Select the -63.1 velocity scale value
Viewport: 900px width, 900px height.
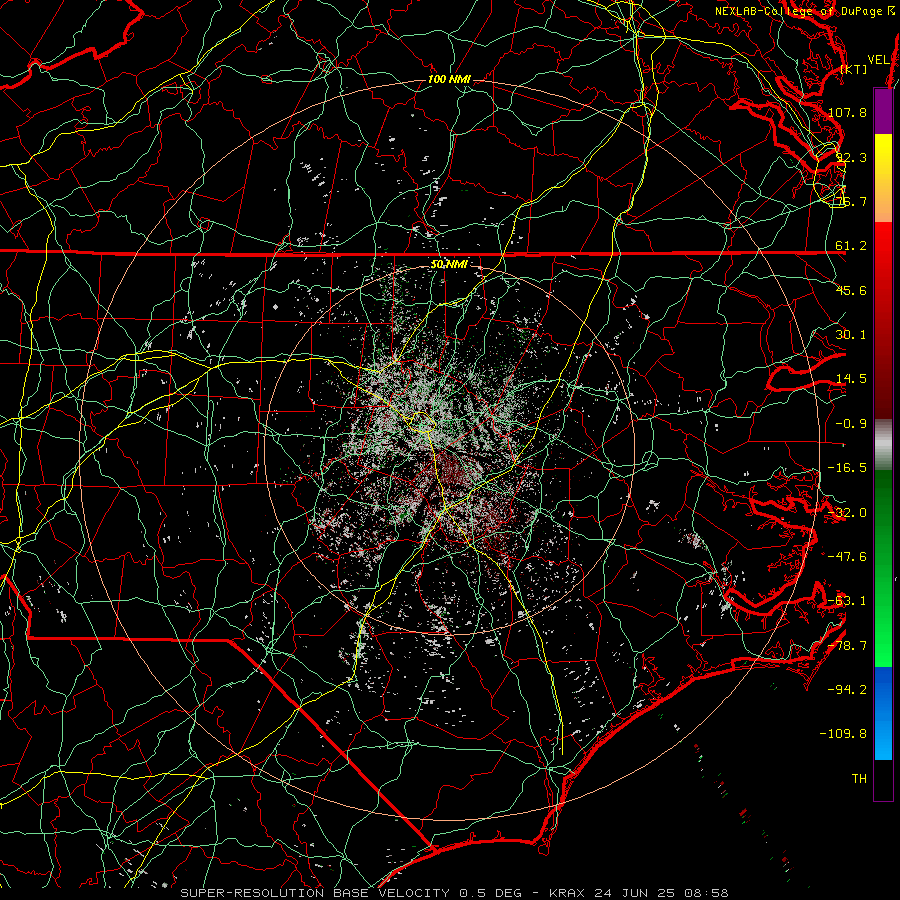pos(847,601)
